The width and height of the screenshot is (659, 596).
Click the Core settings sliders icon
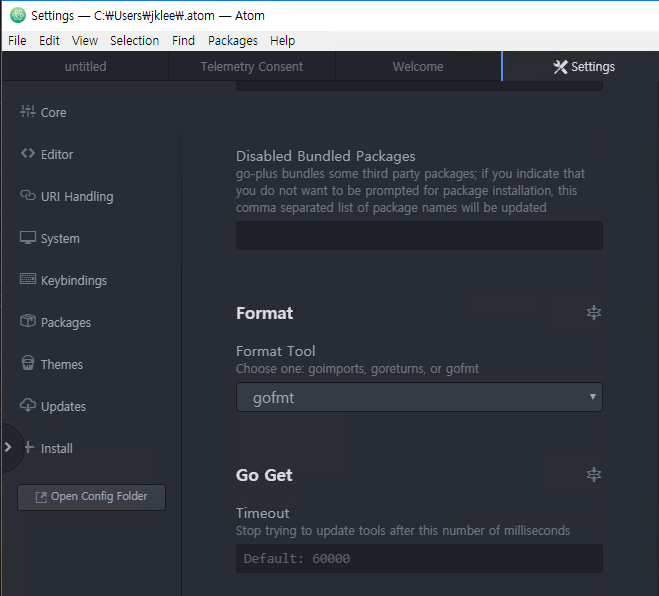click(x=28, y=112)
